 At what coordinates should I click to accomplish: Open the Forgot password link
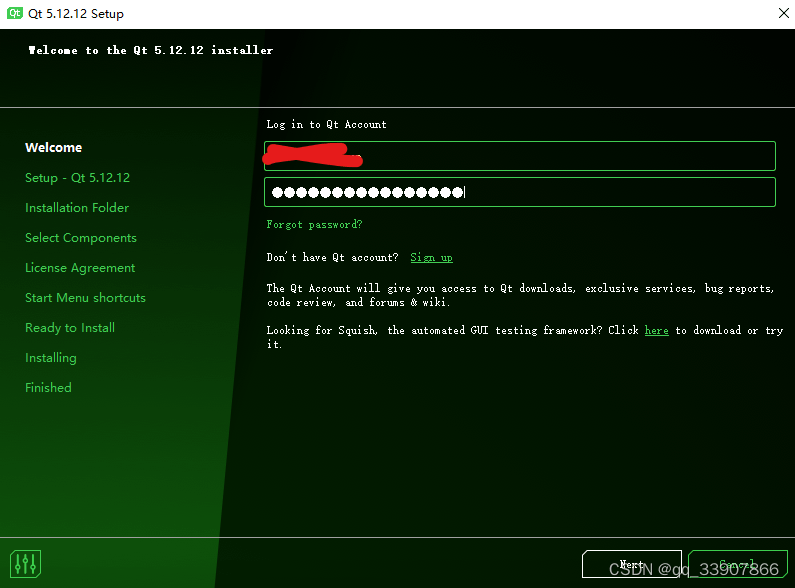coord(314,225)
